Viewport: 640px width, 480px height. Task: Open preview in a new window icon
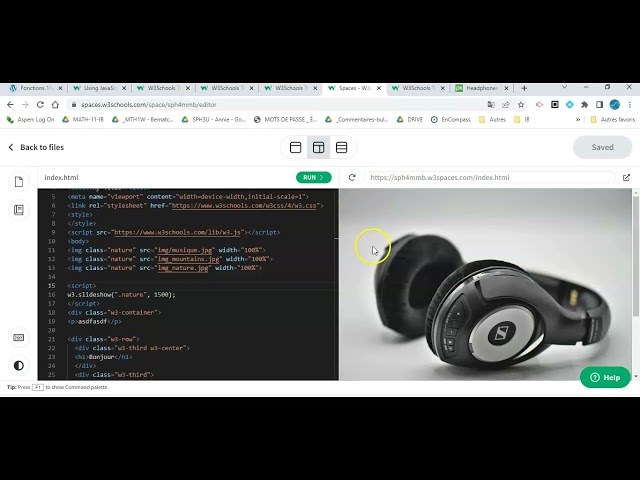[x=627, y=177]
